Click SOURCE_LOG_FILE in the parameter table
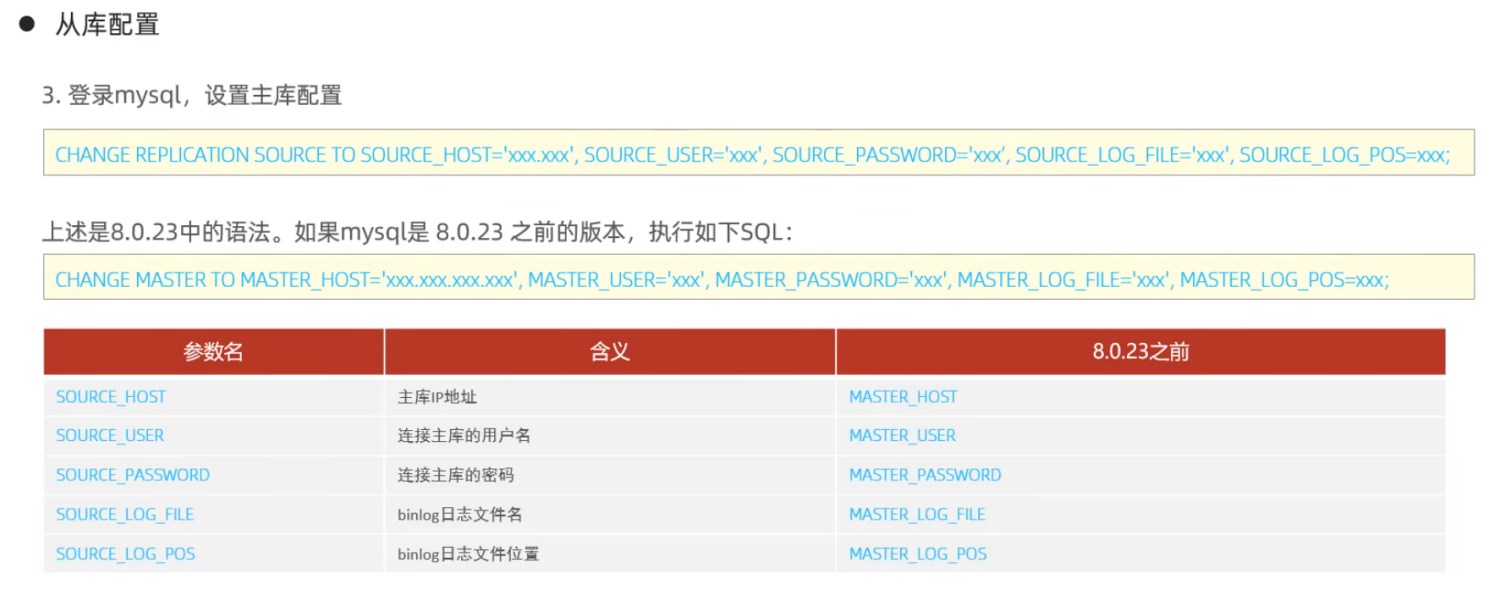 pyautogui.click(x=125, y=514)
